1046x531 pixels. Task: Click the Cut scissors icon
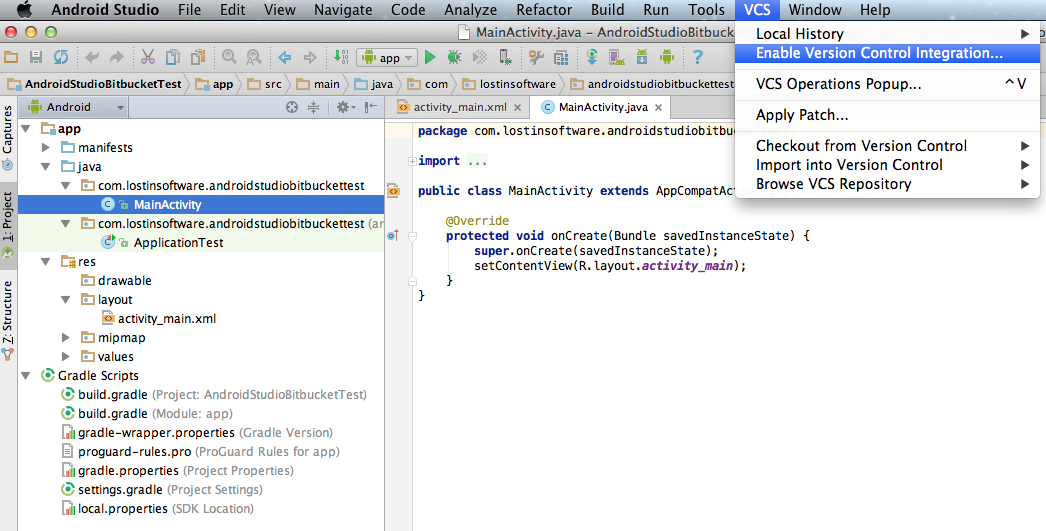(147, 58)
